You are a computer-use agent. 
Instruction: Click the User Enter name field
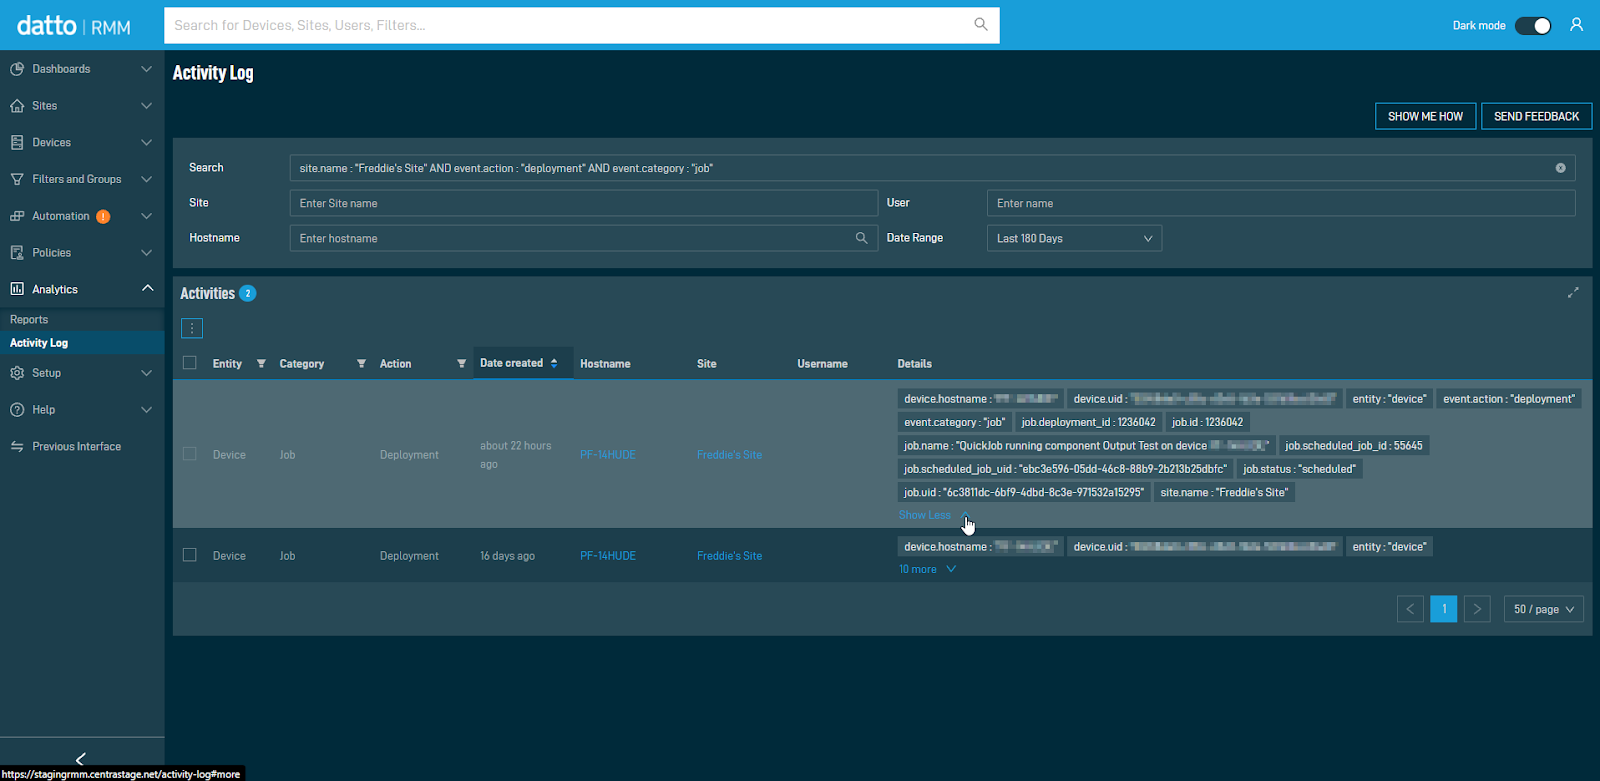point(1281,203)
